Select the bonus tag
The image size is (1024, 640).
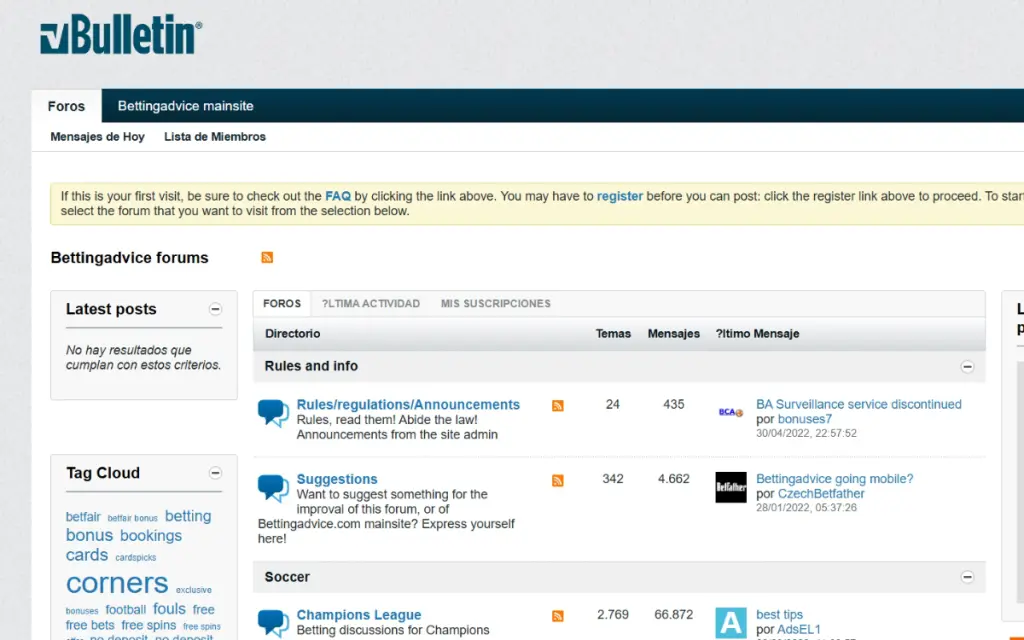tap(89, 535)
